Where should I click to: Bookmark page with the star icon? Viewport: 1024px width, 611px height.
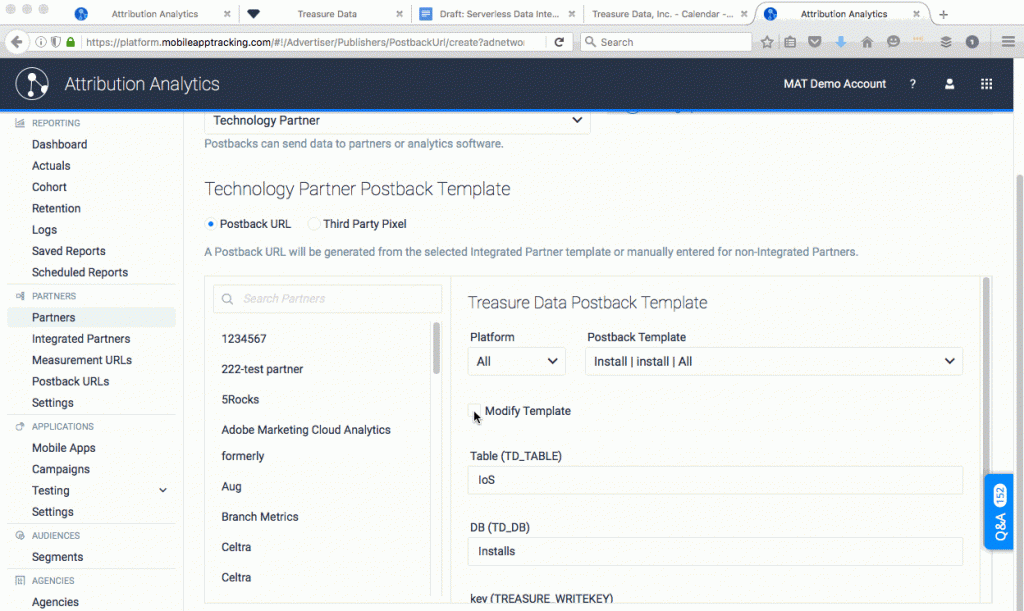click(767, 42)
